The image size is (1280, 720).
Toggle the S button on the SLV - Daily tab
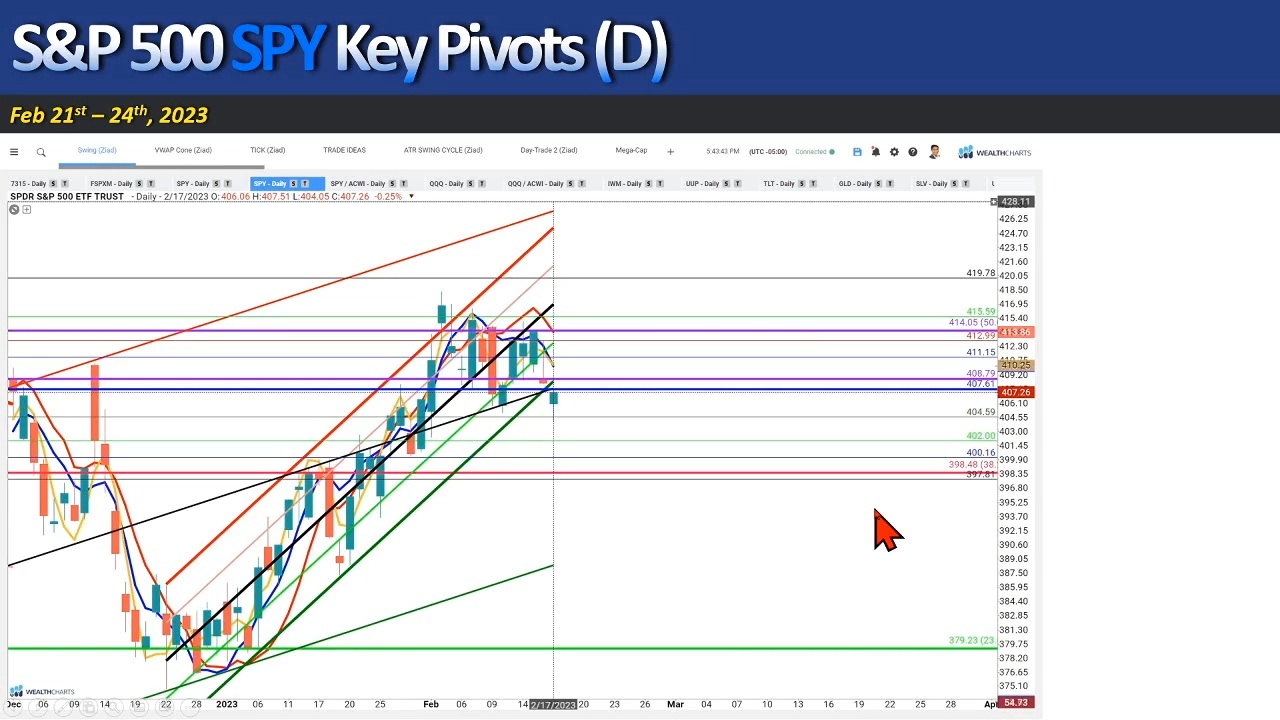[954, 183]
